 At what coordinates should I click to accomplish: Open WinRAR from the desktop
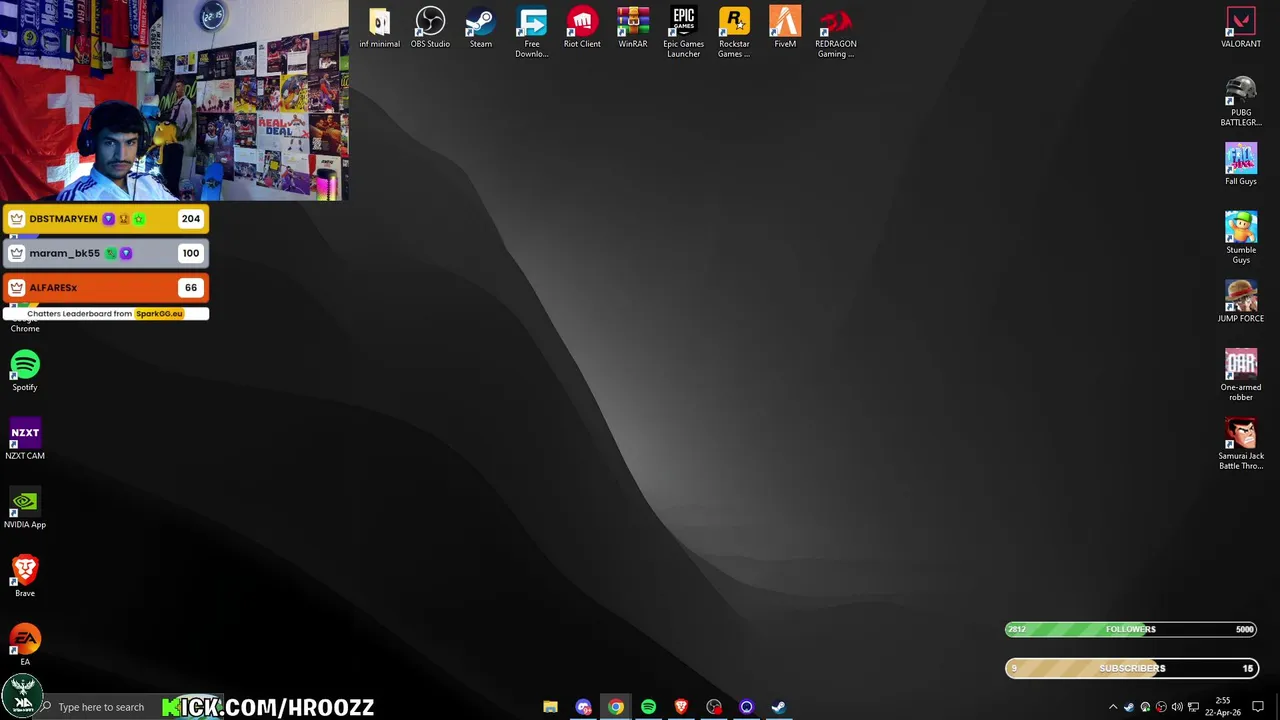tap(633, 28)
